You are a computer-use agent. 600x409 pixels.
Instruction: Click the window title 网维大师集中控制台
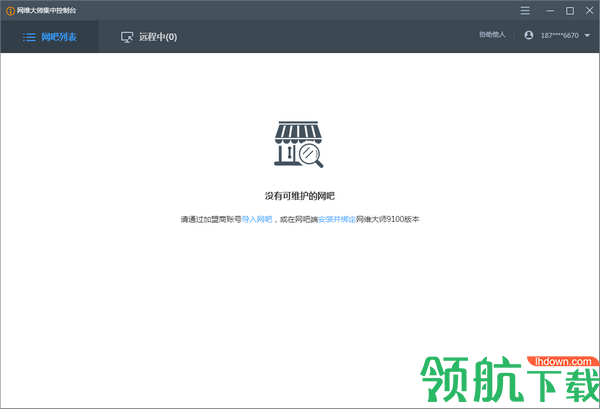(46, 11)
